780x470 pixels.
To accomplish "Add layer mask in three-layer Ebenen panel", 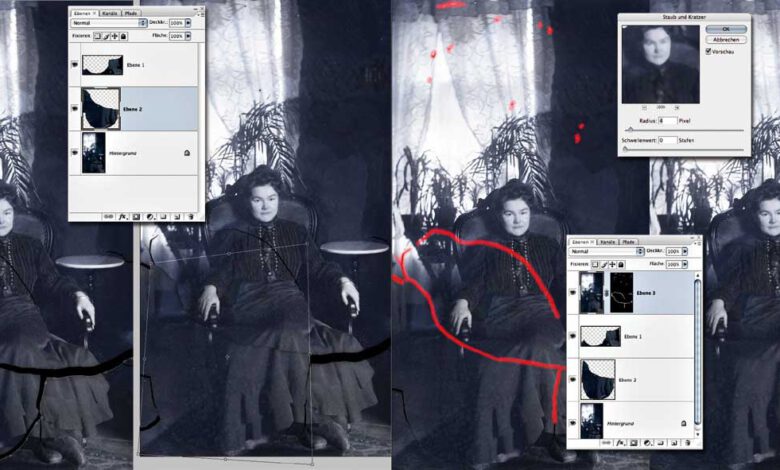I will point(136,217).
